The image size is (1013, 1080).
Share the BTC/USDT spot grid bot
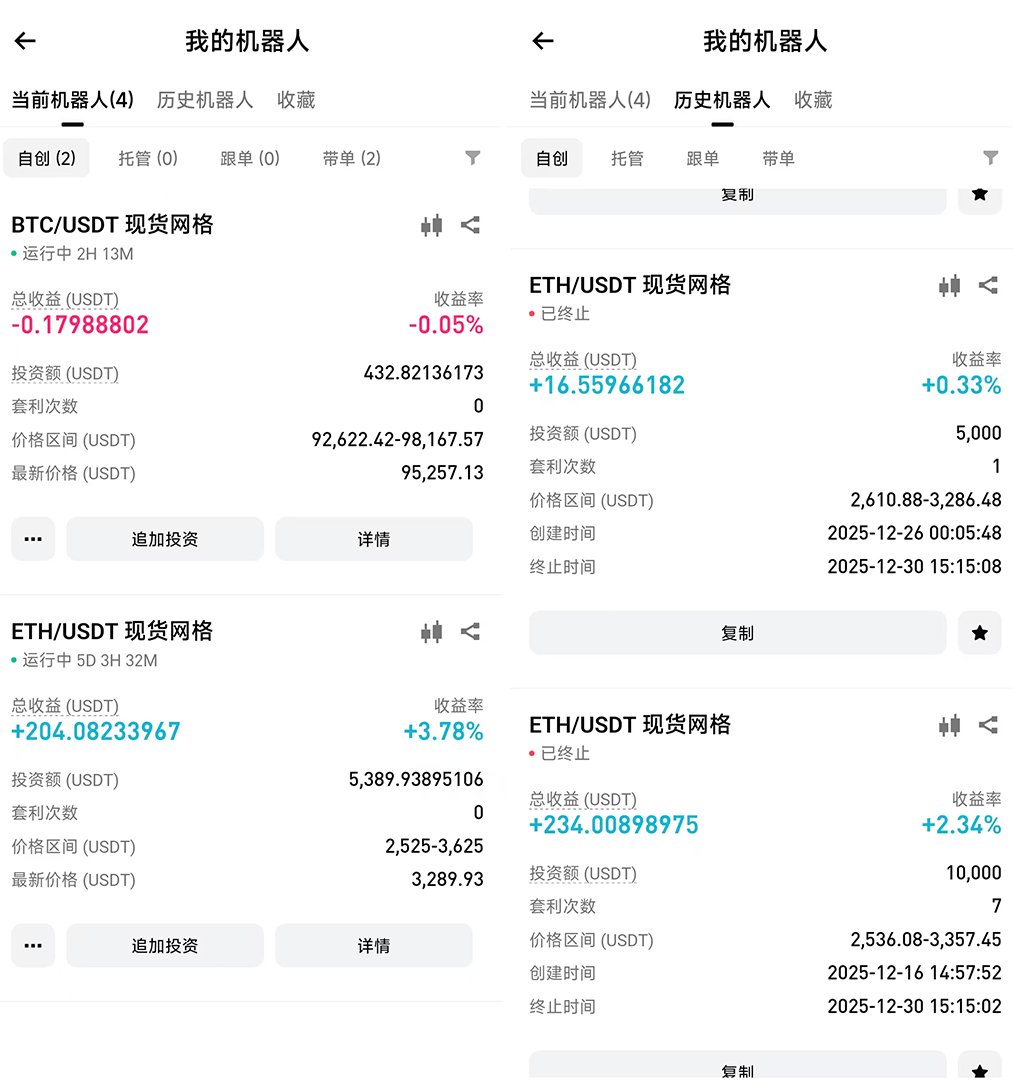[470, 225]
